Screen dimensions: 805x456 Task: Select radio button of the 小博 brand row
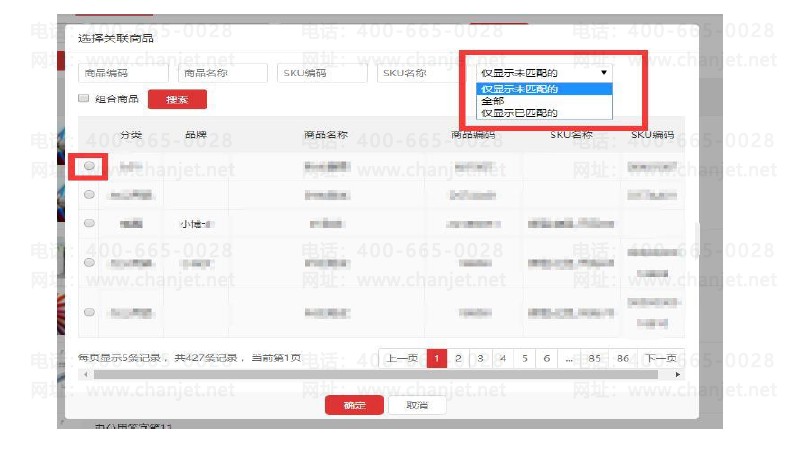[x=89, y=223]
